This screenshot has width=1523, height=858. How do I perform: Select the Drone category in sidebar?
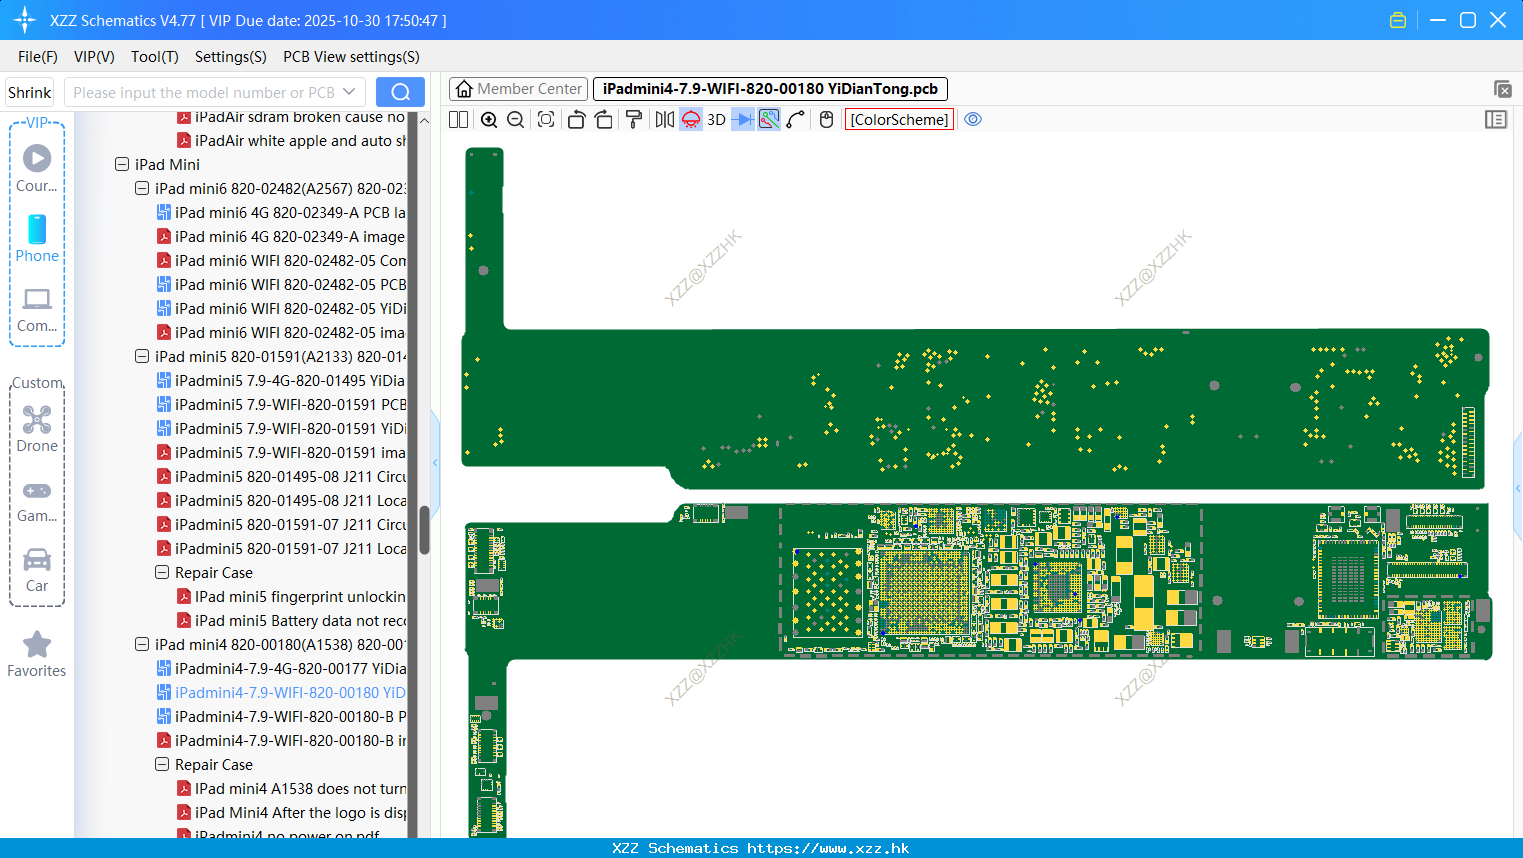[37, 429]
